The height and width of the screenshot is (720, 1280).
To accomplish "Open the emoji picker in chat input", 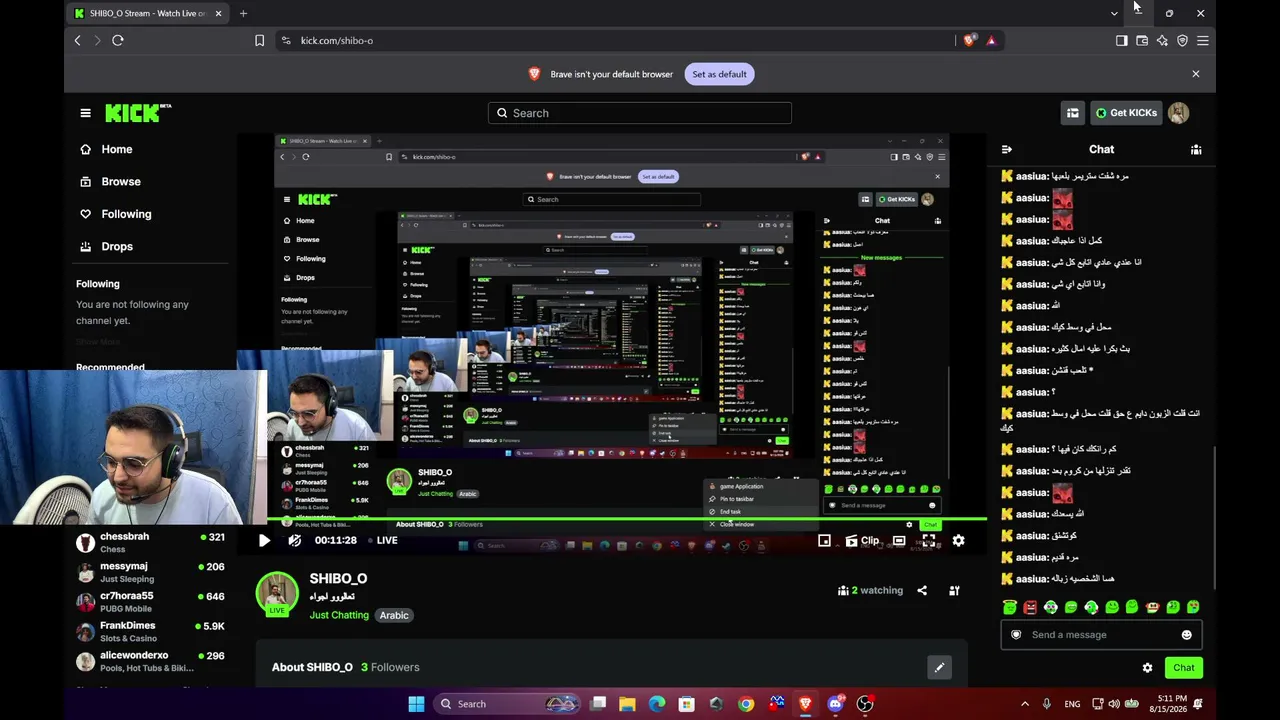I will 1187,635.
